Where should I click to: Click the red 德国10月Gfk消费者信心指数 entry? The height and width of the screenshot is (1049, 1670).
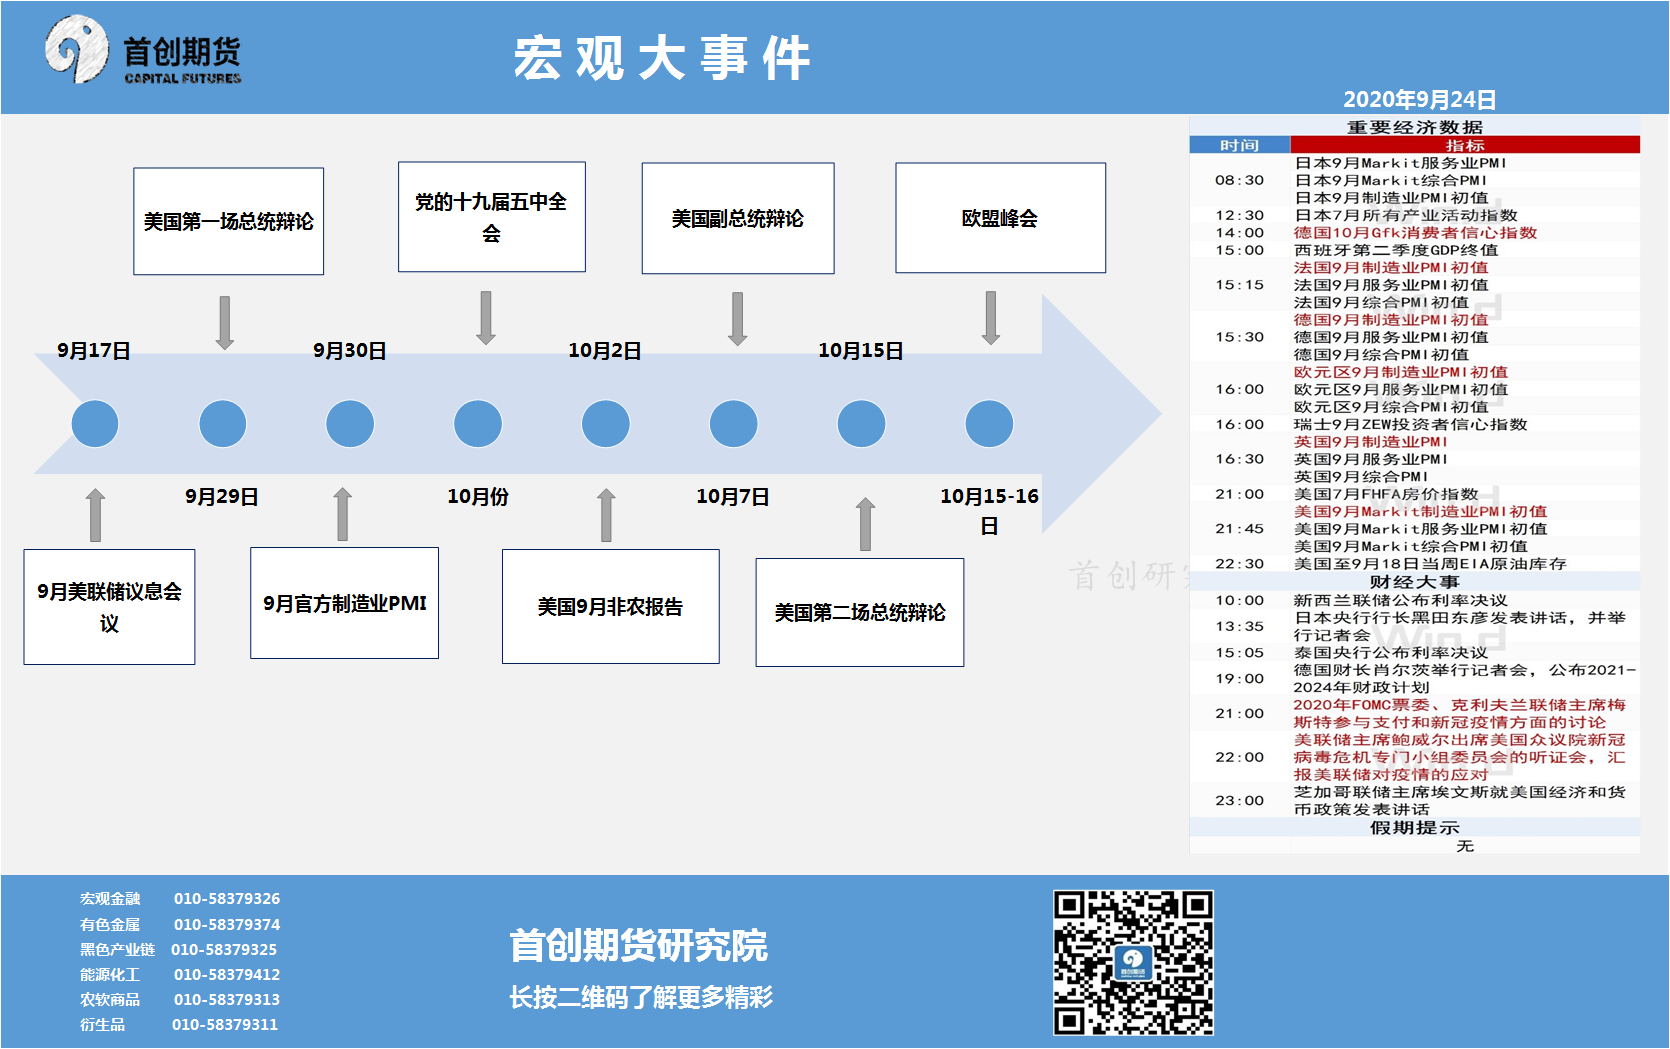tap(1415, 233)
